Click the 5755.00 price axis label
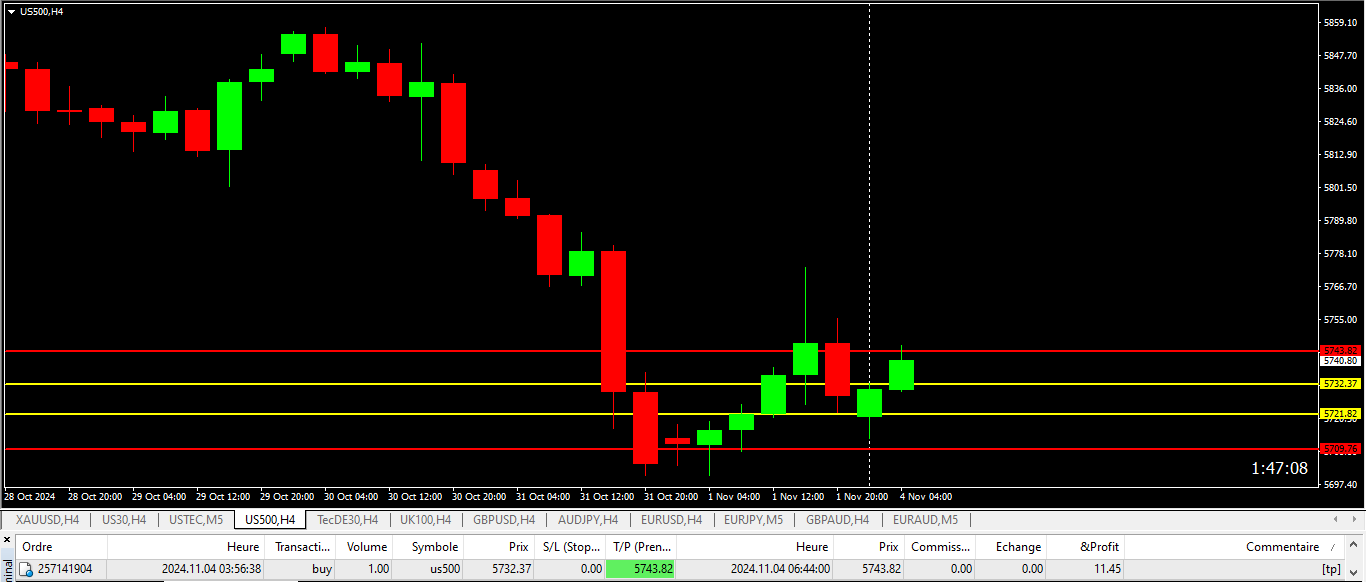This screenshot has height=582, width=1366. pos(1340,320)
